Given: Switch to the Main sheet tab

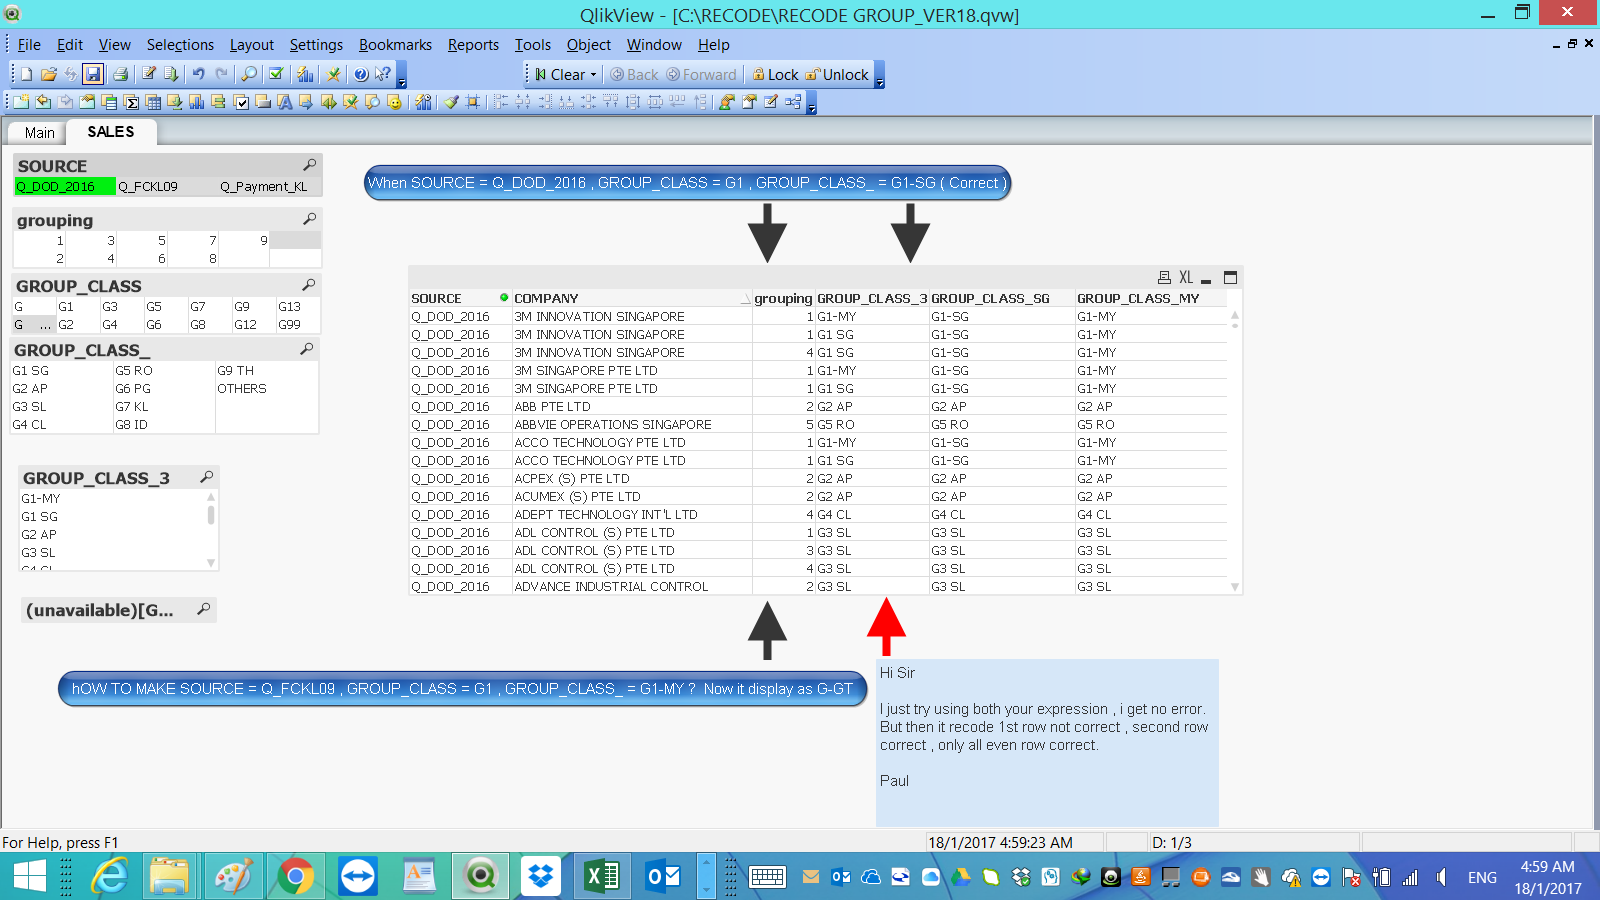Looking at the screenshot, I should (x=39, y=133).
